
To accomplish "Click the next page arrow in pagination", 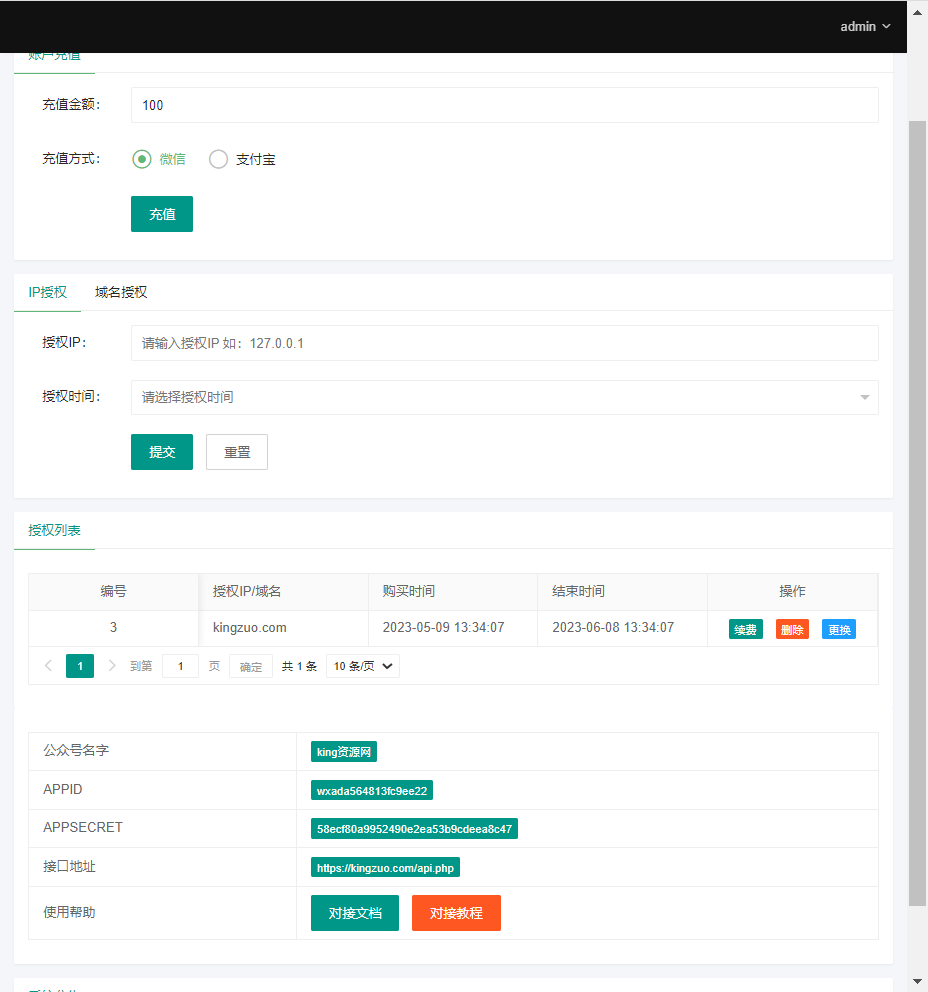I will [x=111, y=666].
